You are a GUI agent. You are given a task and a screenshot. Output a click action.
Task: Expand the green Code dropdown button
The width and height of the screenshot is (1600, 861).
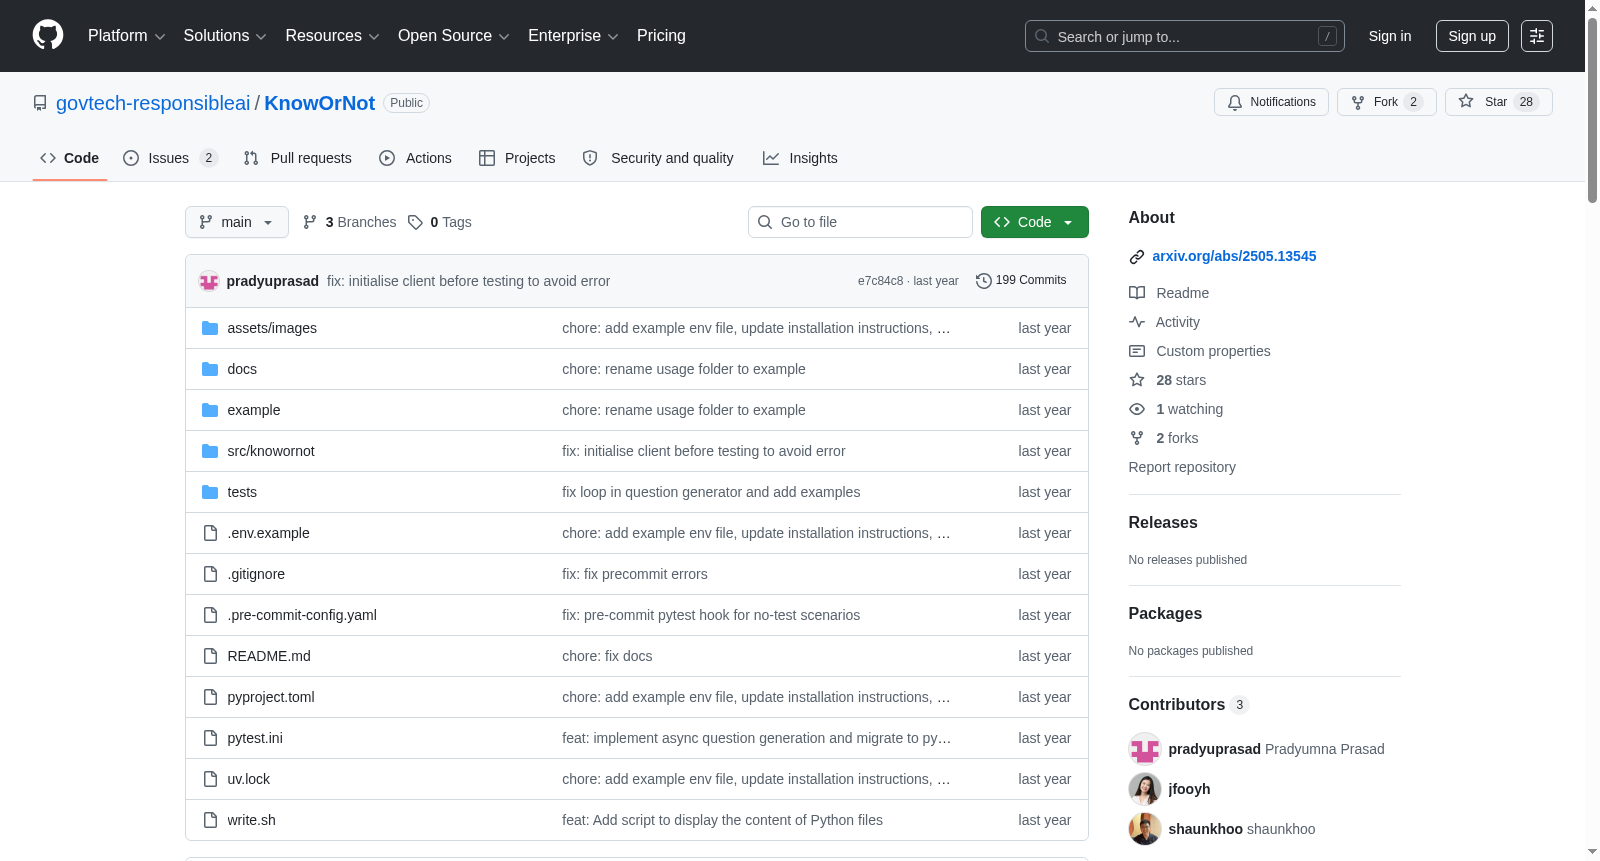[x=1035, y=222]
